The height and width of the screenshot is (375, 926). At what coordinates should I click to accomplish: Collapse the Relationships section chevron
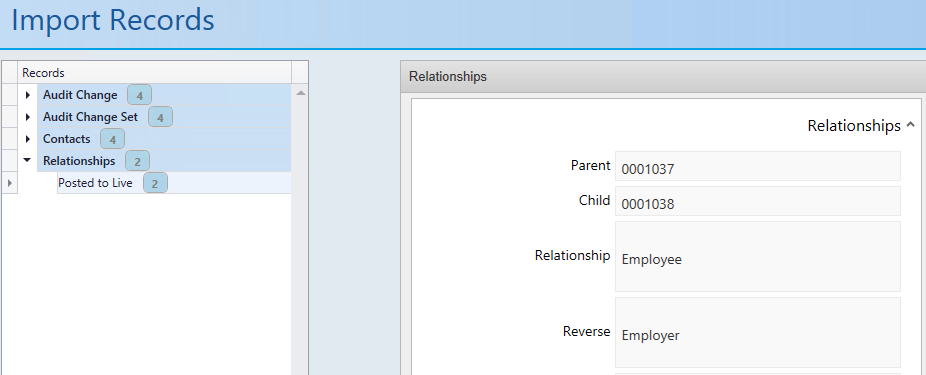tap(910, 125)
